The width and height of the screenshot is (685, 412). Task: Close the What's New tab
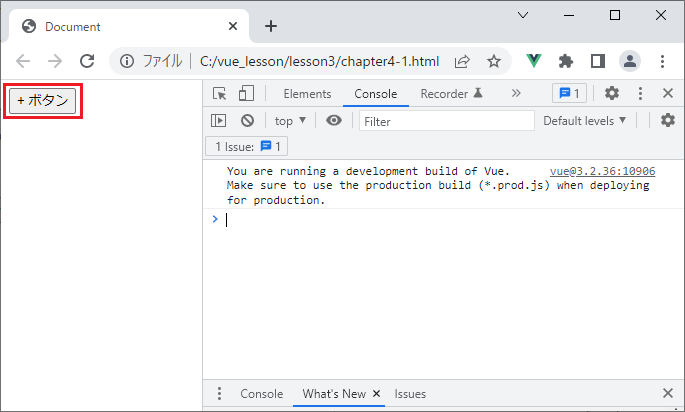click(x=376, y=394)
